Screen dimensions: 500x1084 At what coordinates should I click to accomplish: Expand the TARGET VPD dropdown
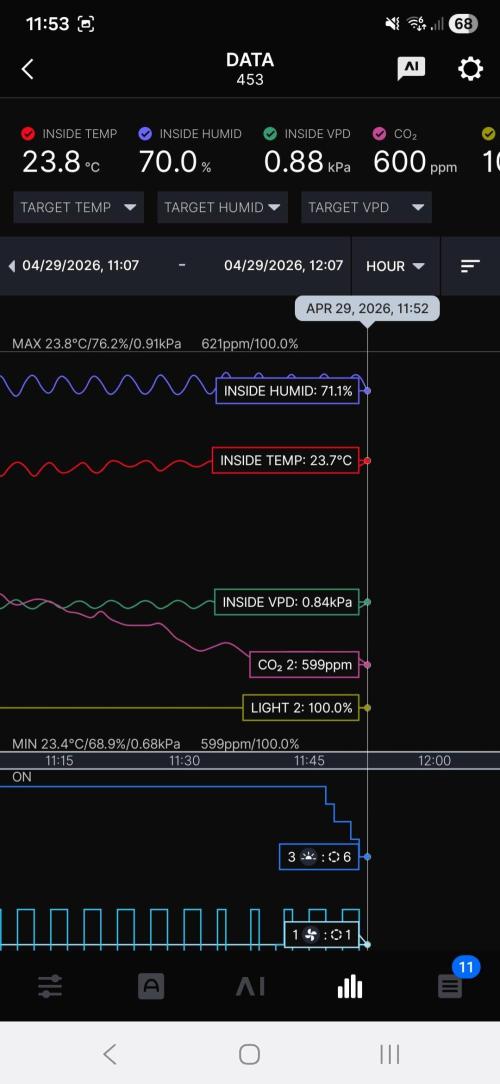pyautogui.click(x=367, y=207)
